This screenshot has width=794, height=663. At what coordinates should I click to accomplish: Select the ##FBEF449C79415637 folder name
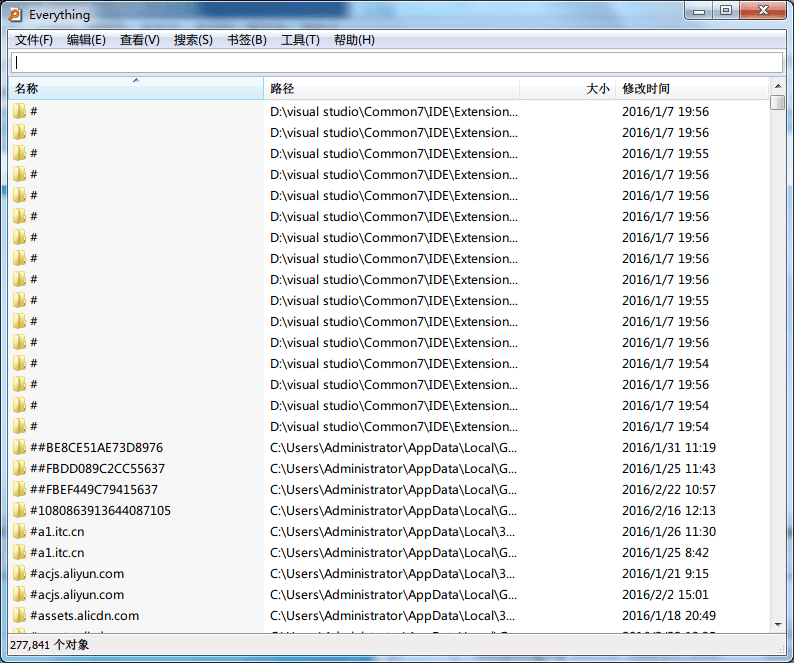click(x=94, y=490)
